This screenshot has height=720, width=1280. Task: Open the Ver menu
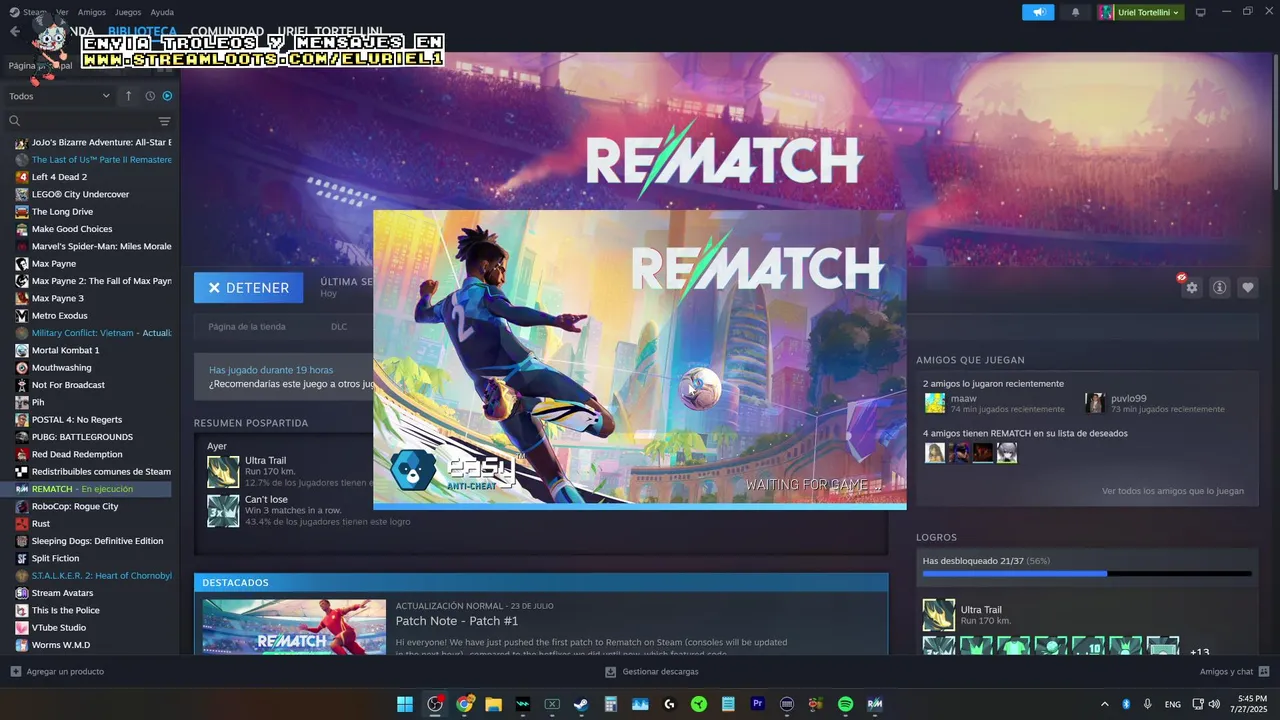62,12
